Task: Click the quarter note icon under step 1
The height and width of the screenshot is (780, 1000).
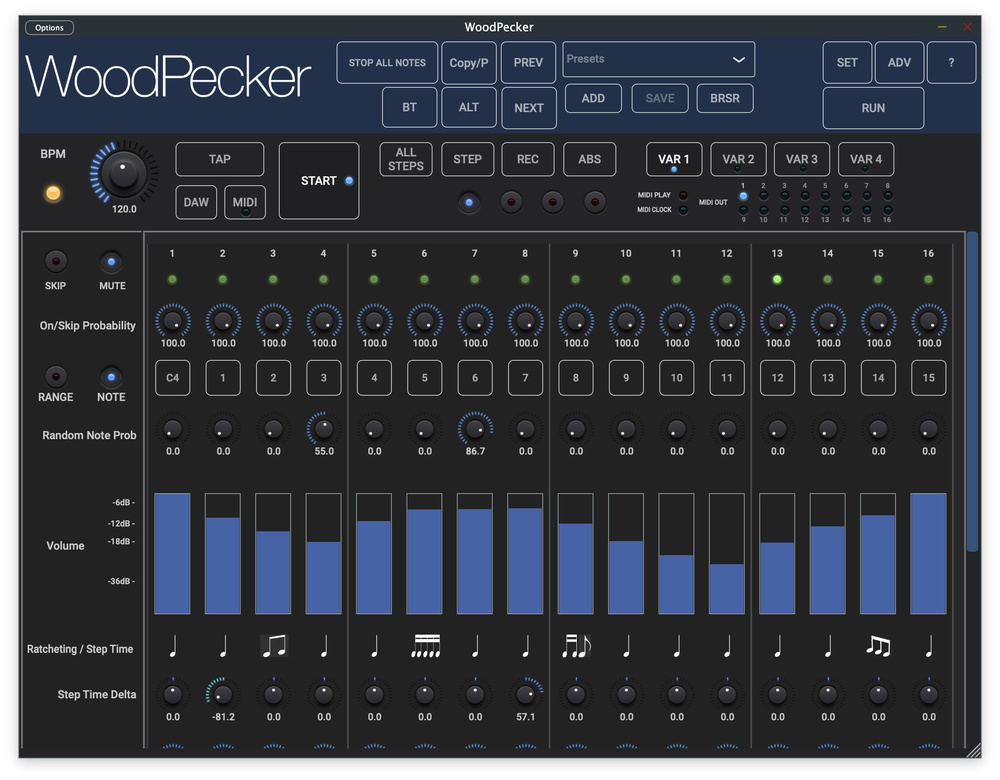Action: click(x=172, y=648)
